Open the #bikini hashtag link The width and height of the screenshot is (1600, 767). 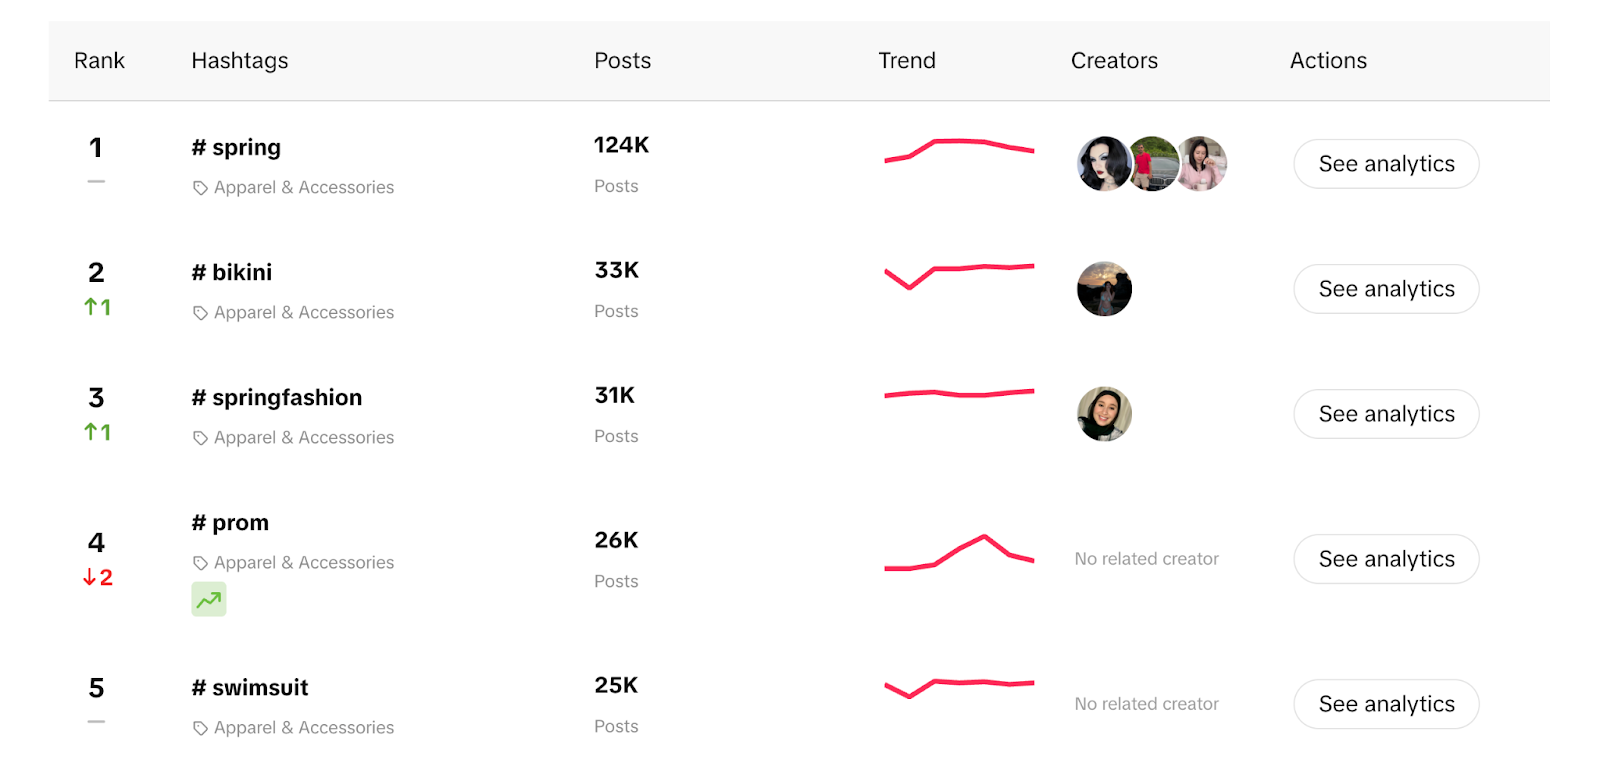click(x=231, y=271)
